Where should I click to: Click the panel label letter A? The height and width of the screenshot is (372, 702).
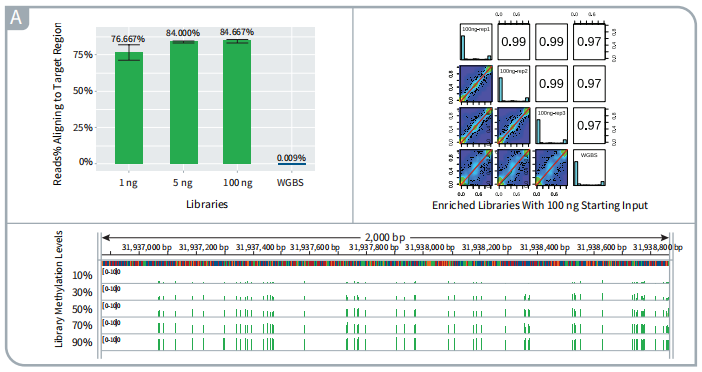(16, 18)
